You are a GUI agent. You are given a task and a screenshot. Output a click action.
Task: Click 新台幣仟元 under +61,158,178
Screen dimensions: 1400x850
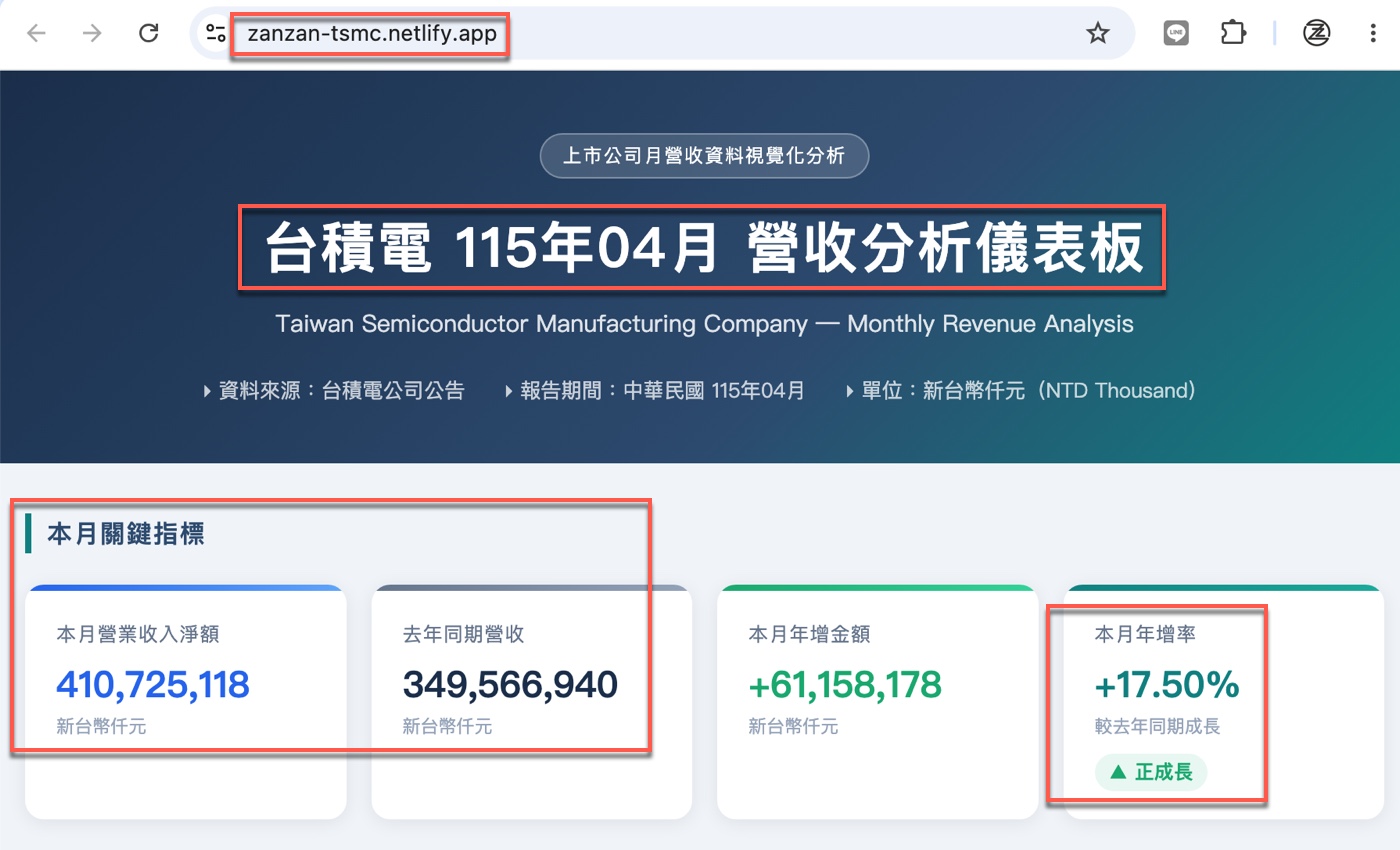(793, 727)
